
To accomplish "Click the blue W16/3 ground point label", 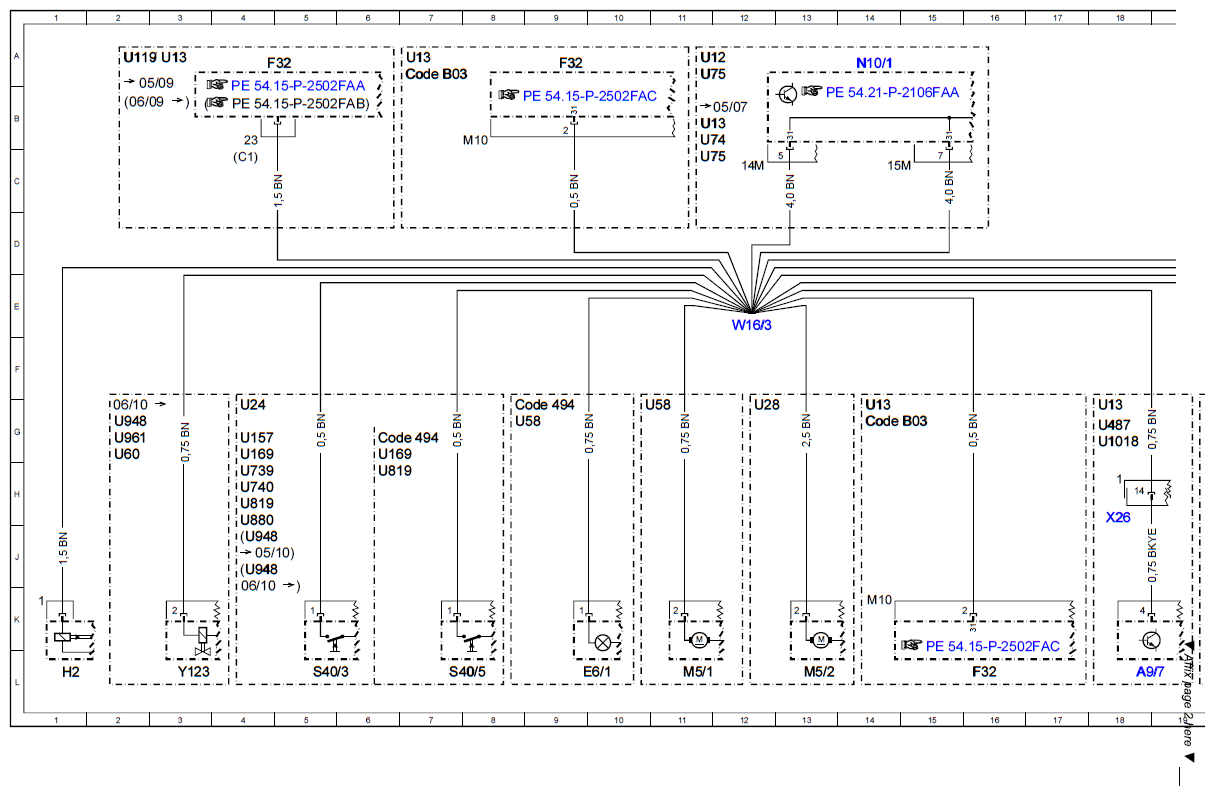I will 750,324.
